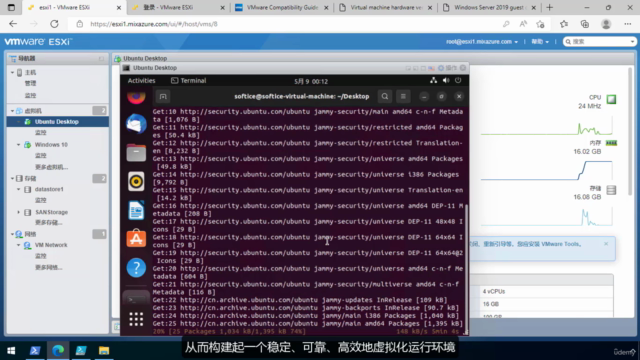Open the terminal hamburger menu

coord(403,96)
